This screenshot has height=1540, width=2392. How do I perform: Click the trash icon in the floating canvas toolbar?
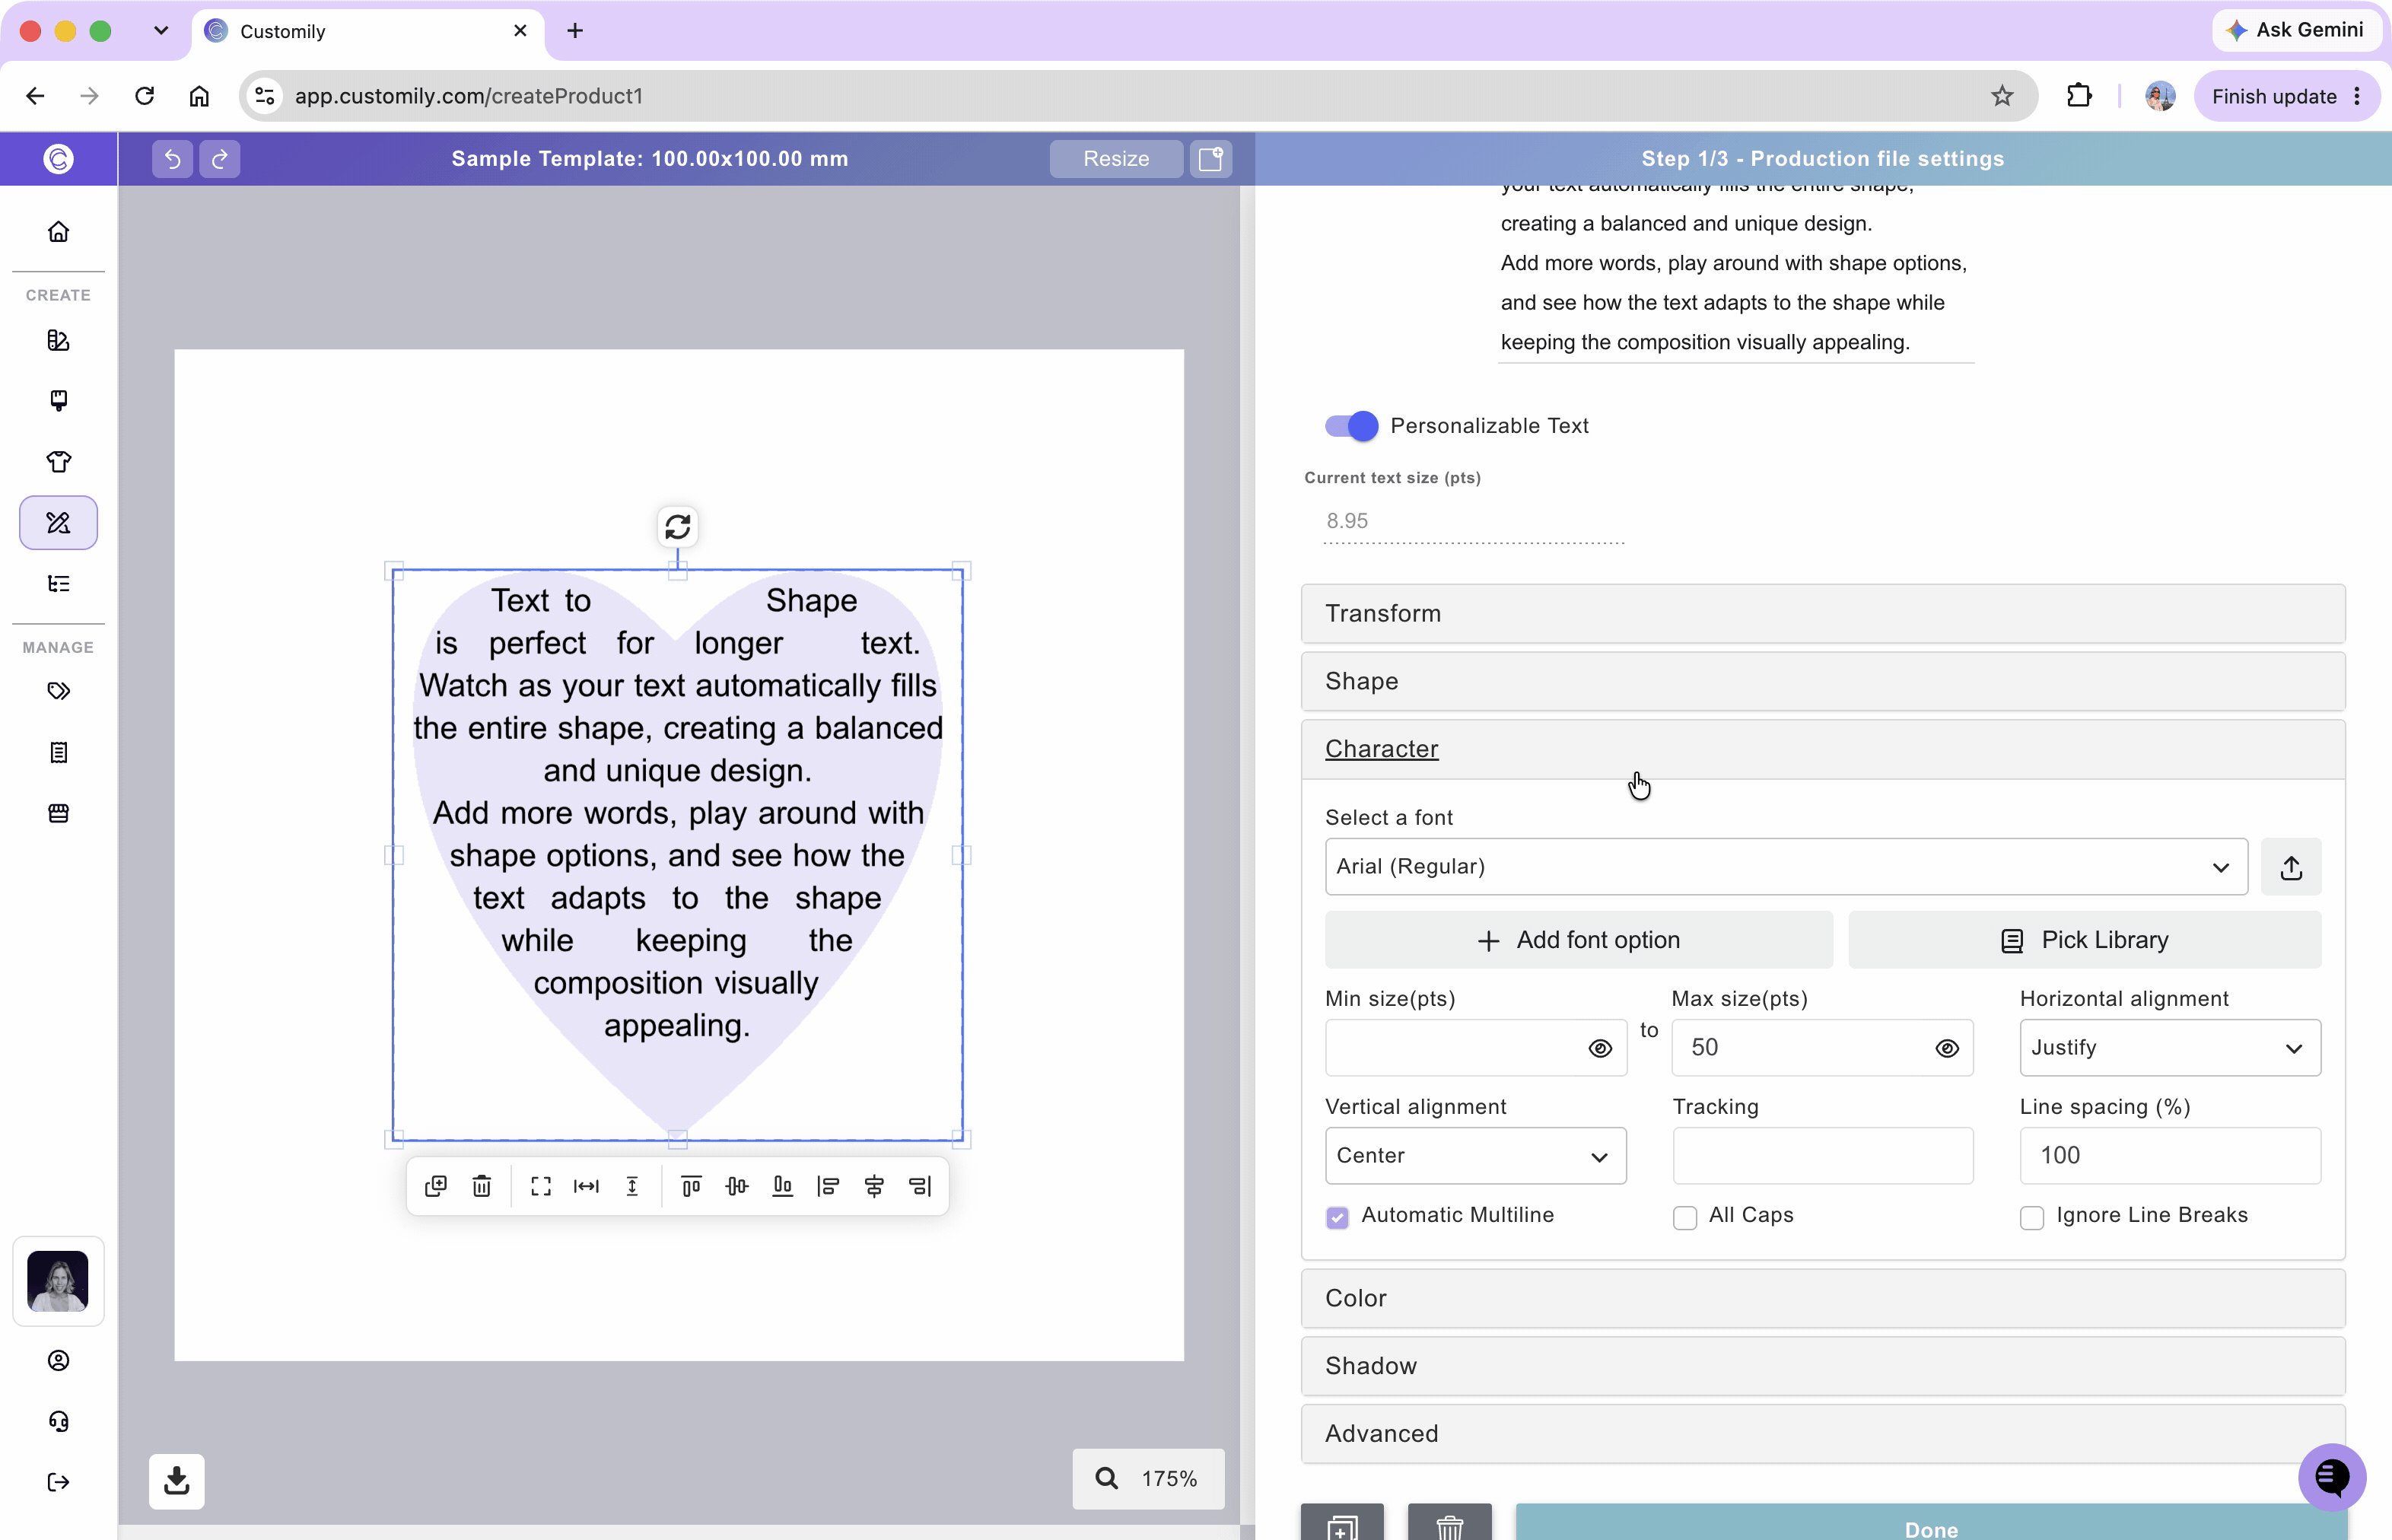[x=482, y=1186]
